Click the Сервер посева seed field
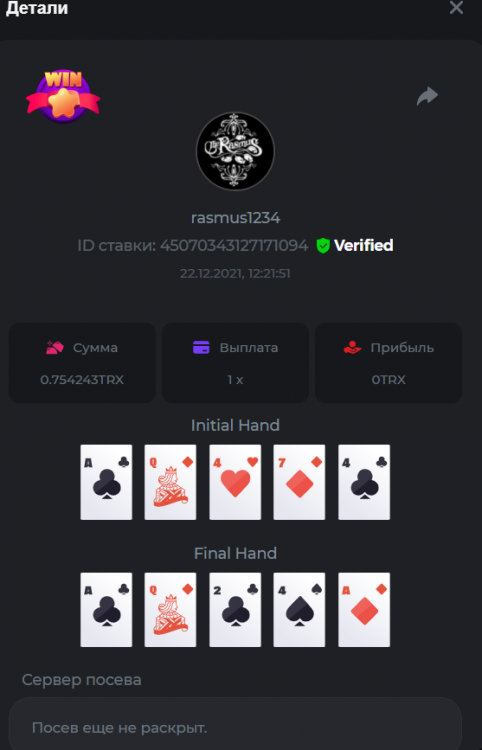The image size is (482, 750). tap(235, 724)
